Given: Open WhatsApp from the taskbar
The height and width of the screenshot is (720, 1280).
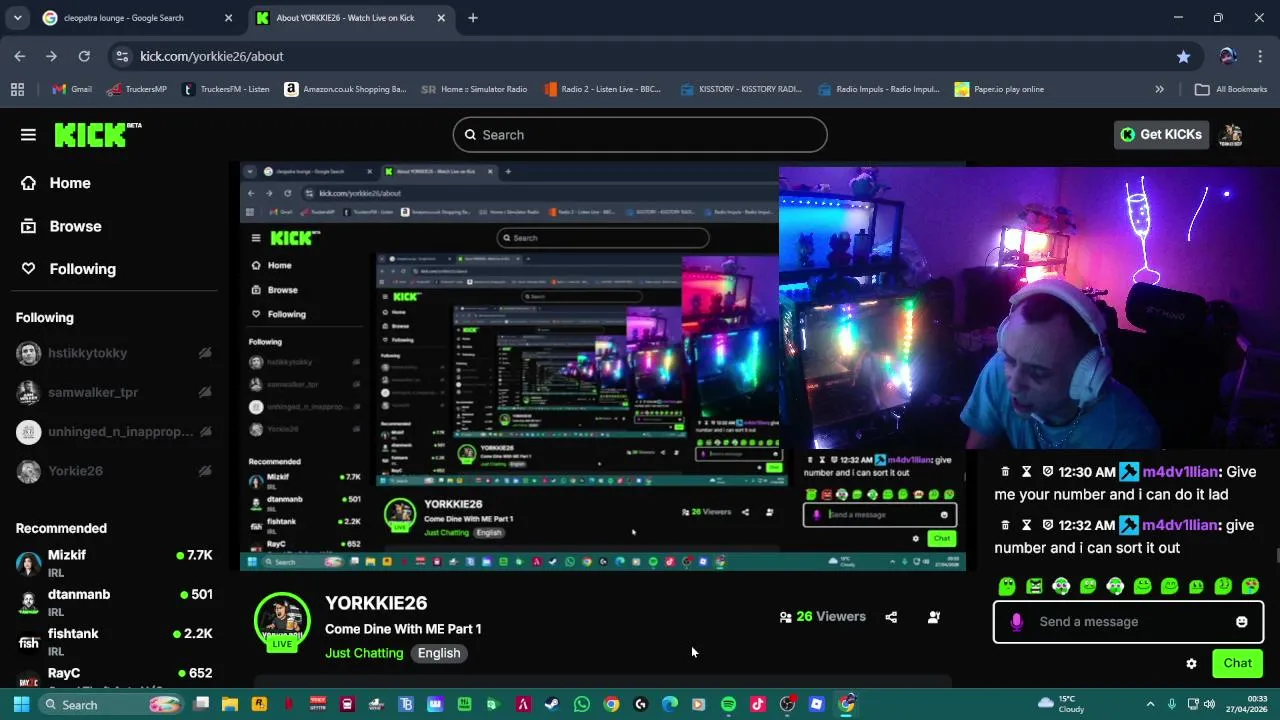Looking at the screenshot, I should 581,704.
